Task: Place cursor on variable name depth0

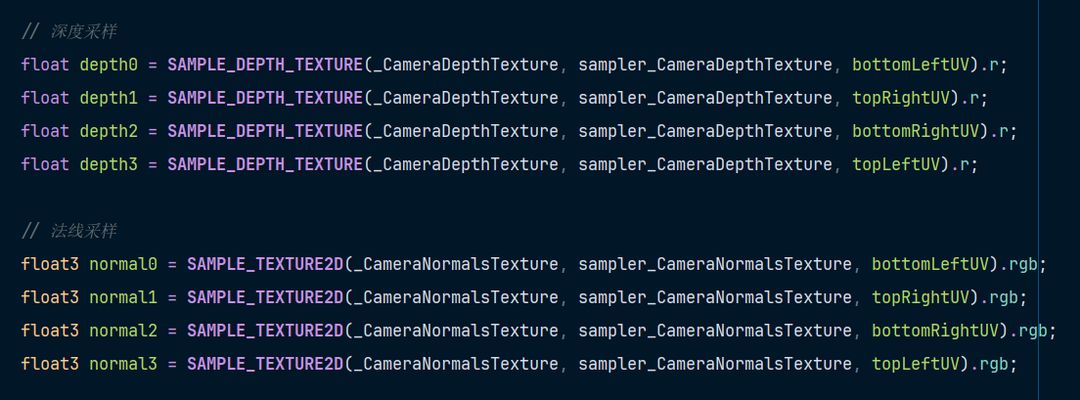Action: click(x=108, y=65)
